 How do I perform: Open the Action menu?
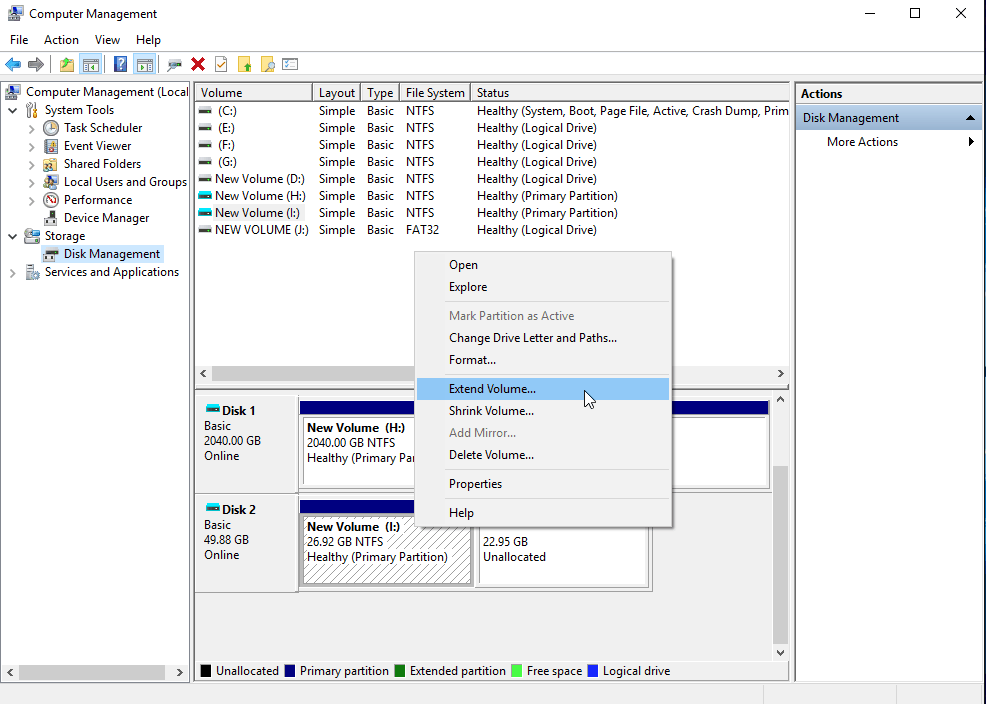pos(61,39)
